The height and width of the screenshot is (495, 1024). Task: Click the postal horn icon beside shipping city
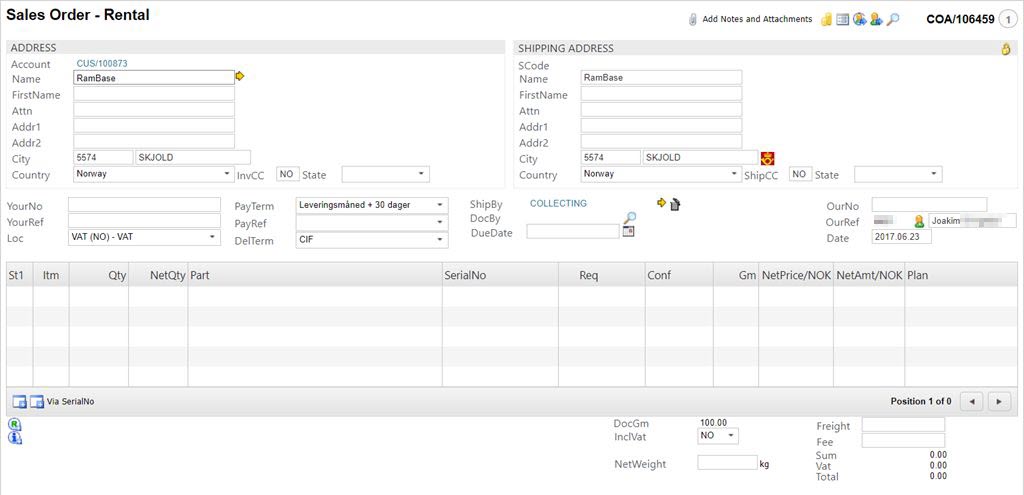[768, 158]
